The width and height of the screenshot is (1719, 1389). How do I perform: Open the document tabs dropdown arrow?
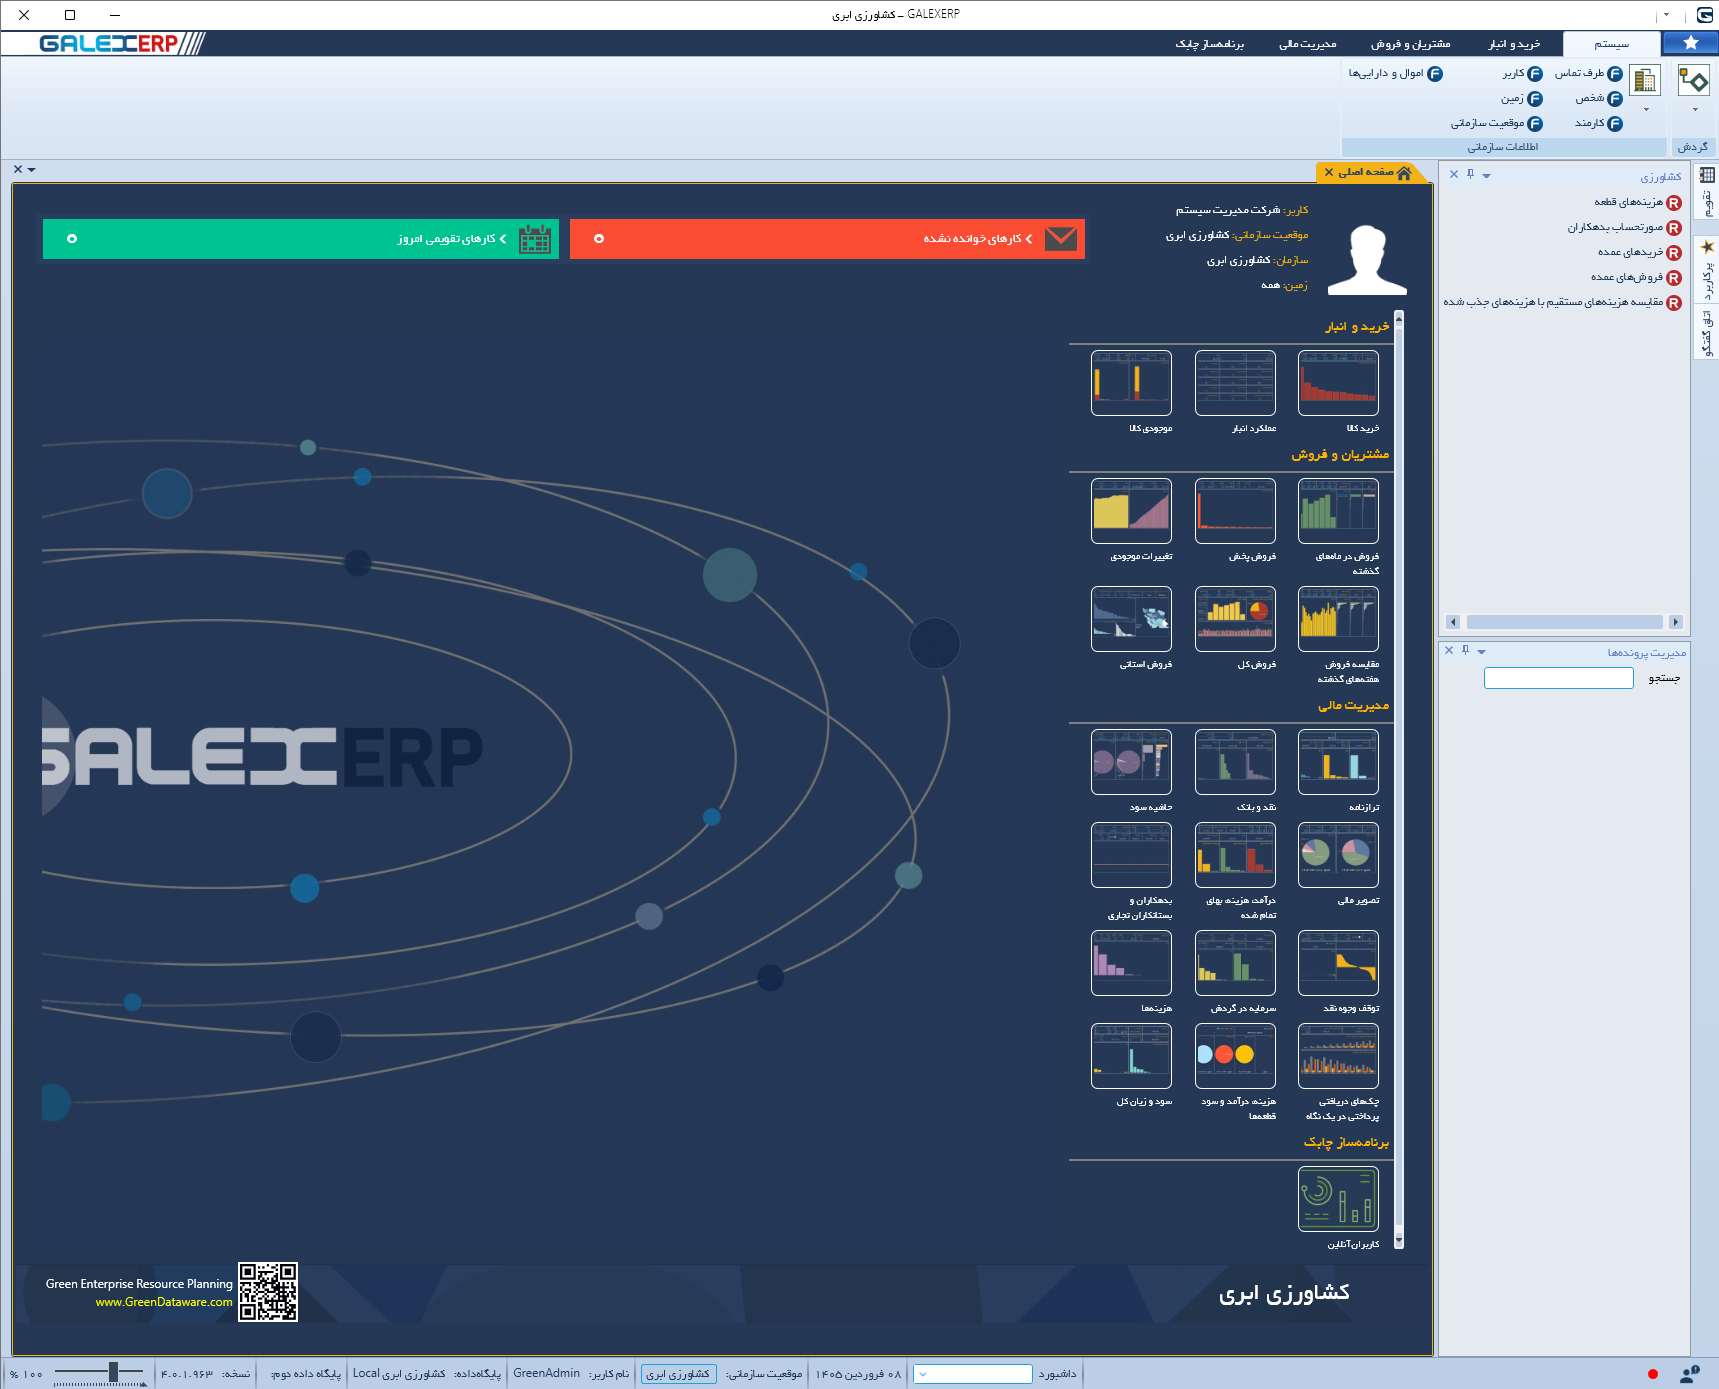tap(32, 170)
